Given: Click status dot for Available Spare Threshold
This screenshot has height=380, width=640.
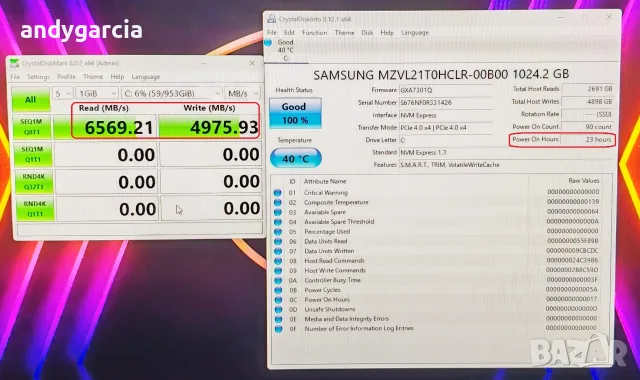Looking at the screenshot, I should 278,222.
